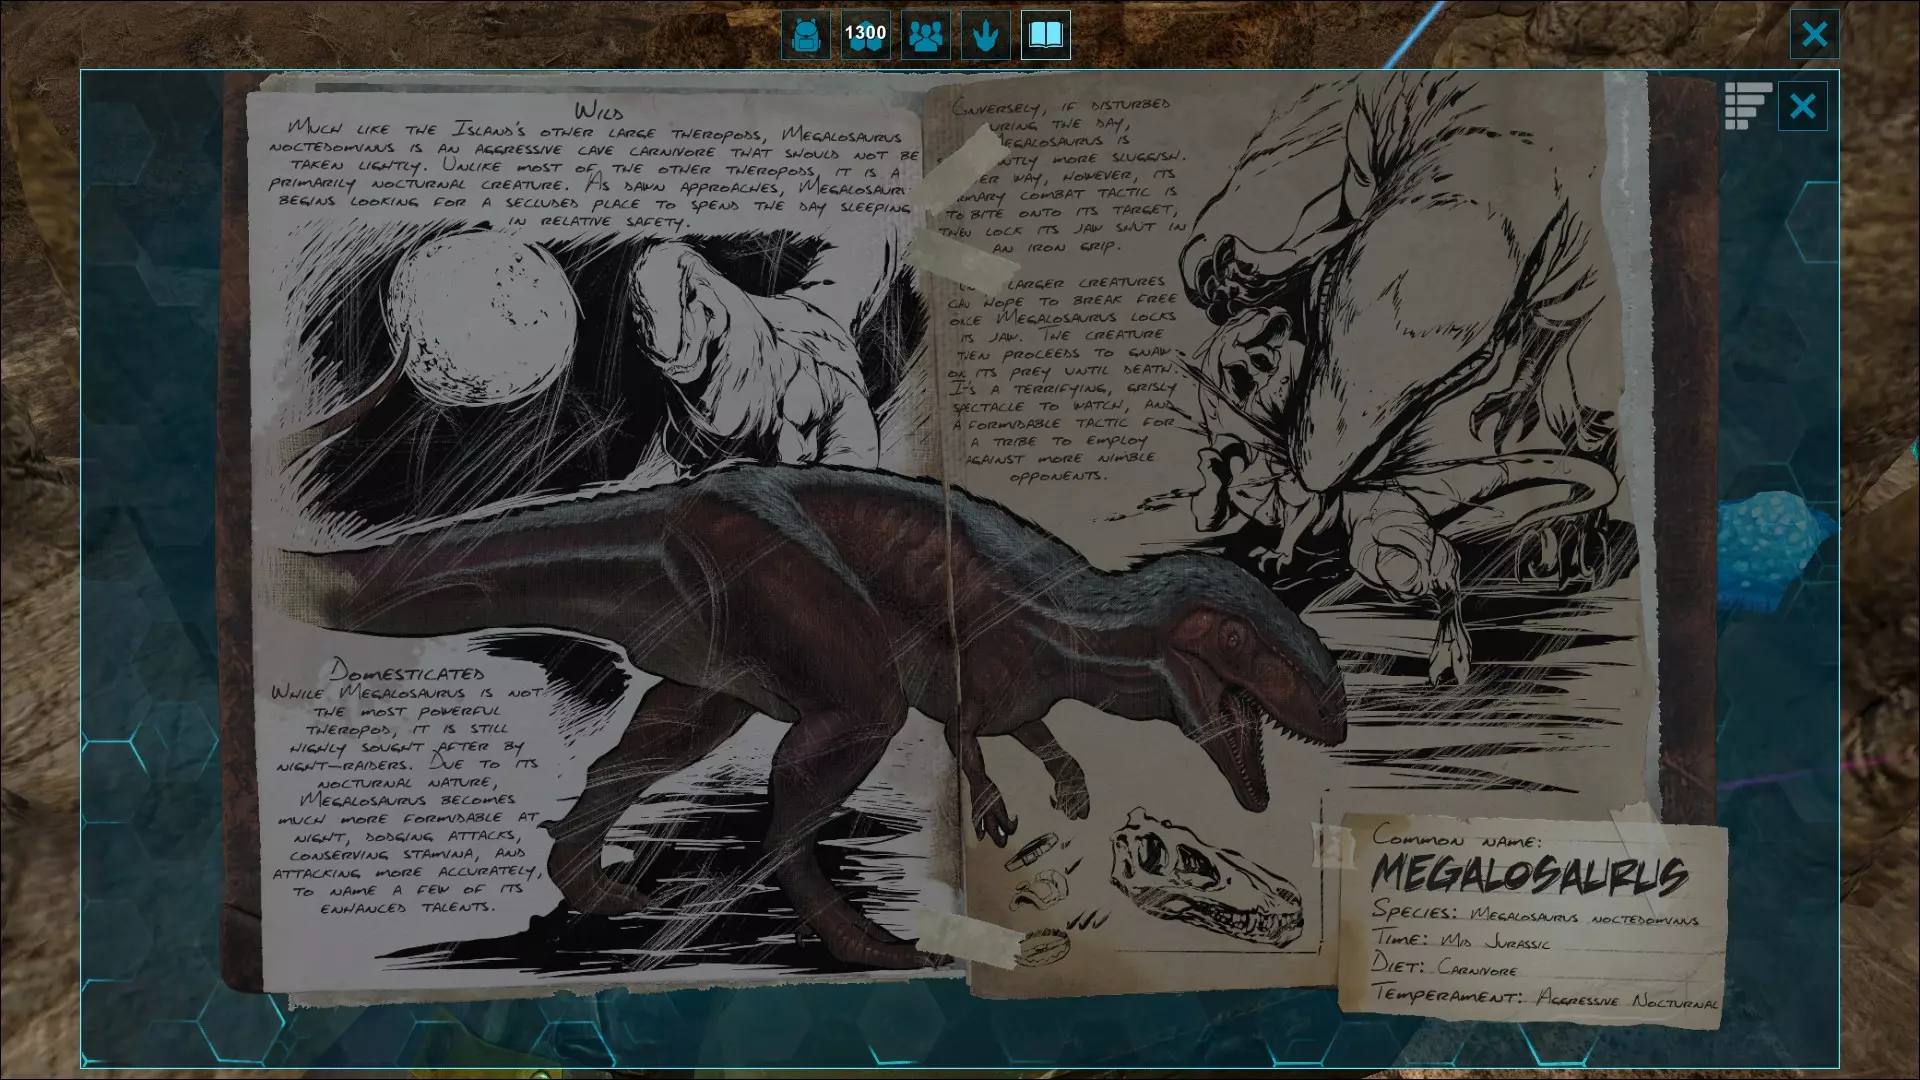
Task: Click the dossier list view icon
Action: pyautogui.click(x=1747, y=106)
